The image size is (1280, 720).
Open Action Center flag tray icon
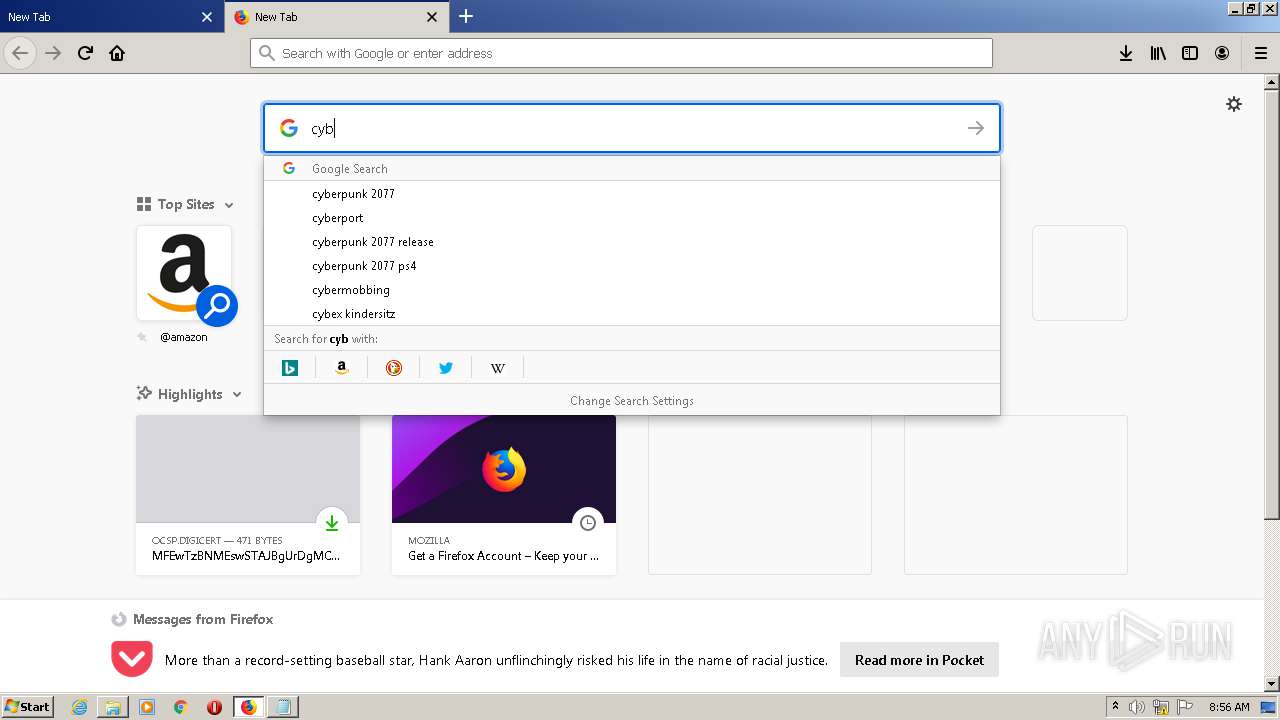tap(1185, 707)
